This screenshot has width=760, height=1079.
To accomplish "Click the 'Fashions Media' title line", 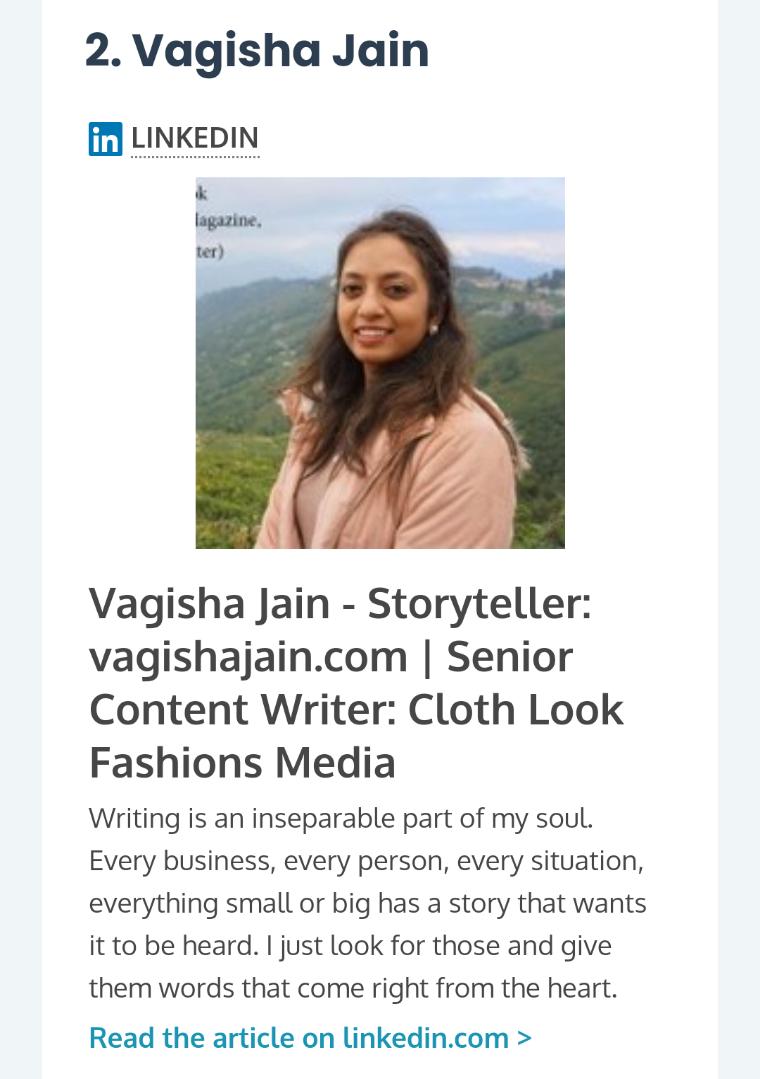I will coord(242,763).
